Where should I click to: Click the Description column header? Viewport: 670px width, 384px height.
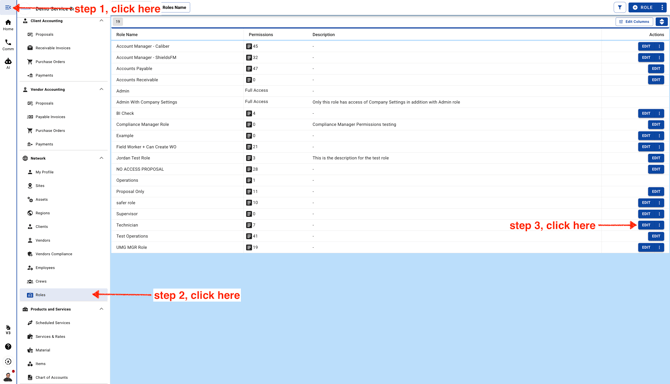click(323, 35)
